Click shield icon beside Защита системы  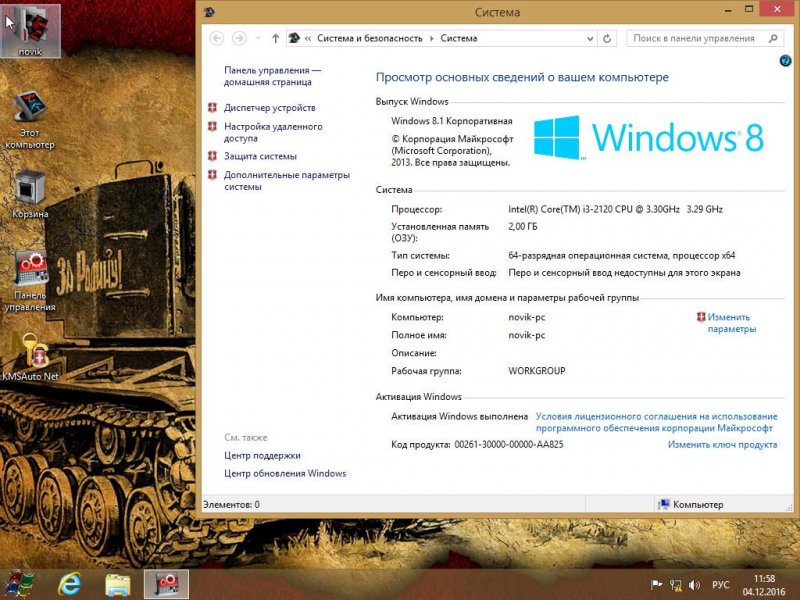pyautogui.click(x=212, y=156)
